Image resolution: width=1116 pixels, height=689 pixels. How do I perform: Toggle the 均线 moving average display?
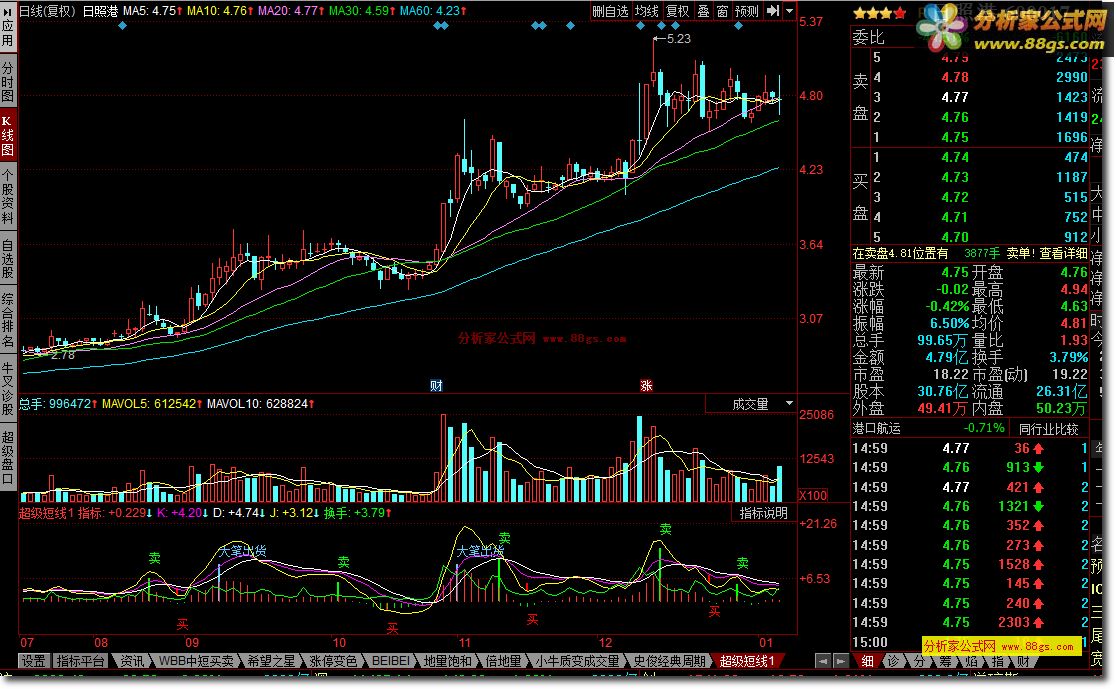click(x=647, y=11)
